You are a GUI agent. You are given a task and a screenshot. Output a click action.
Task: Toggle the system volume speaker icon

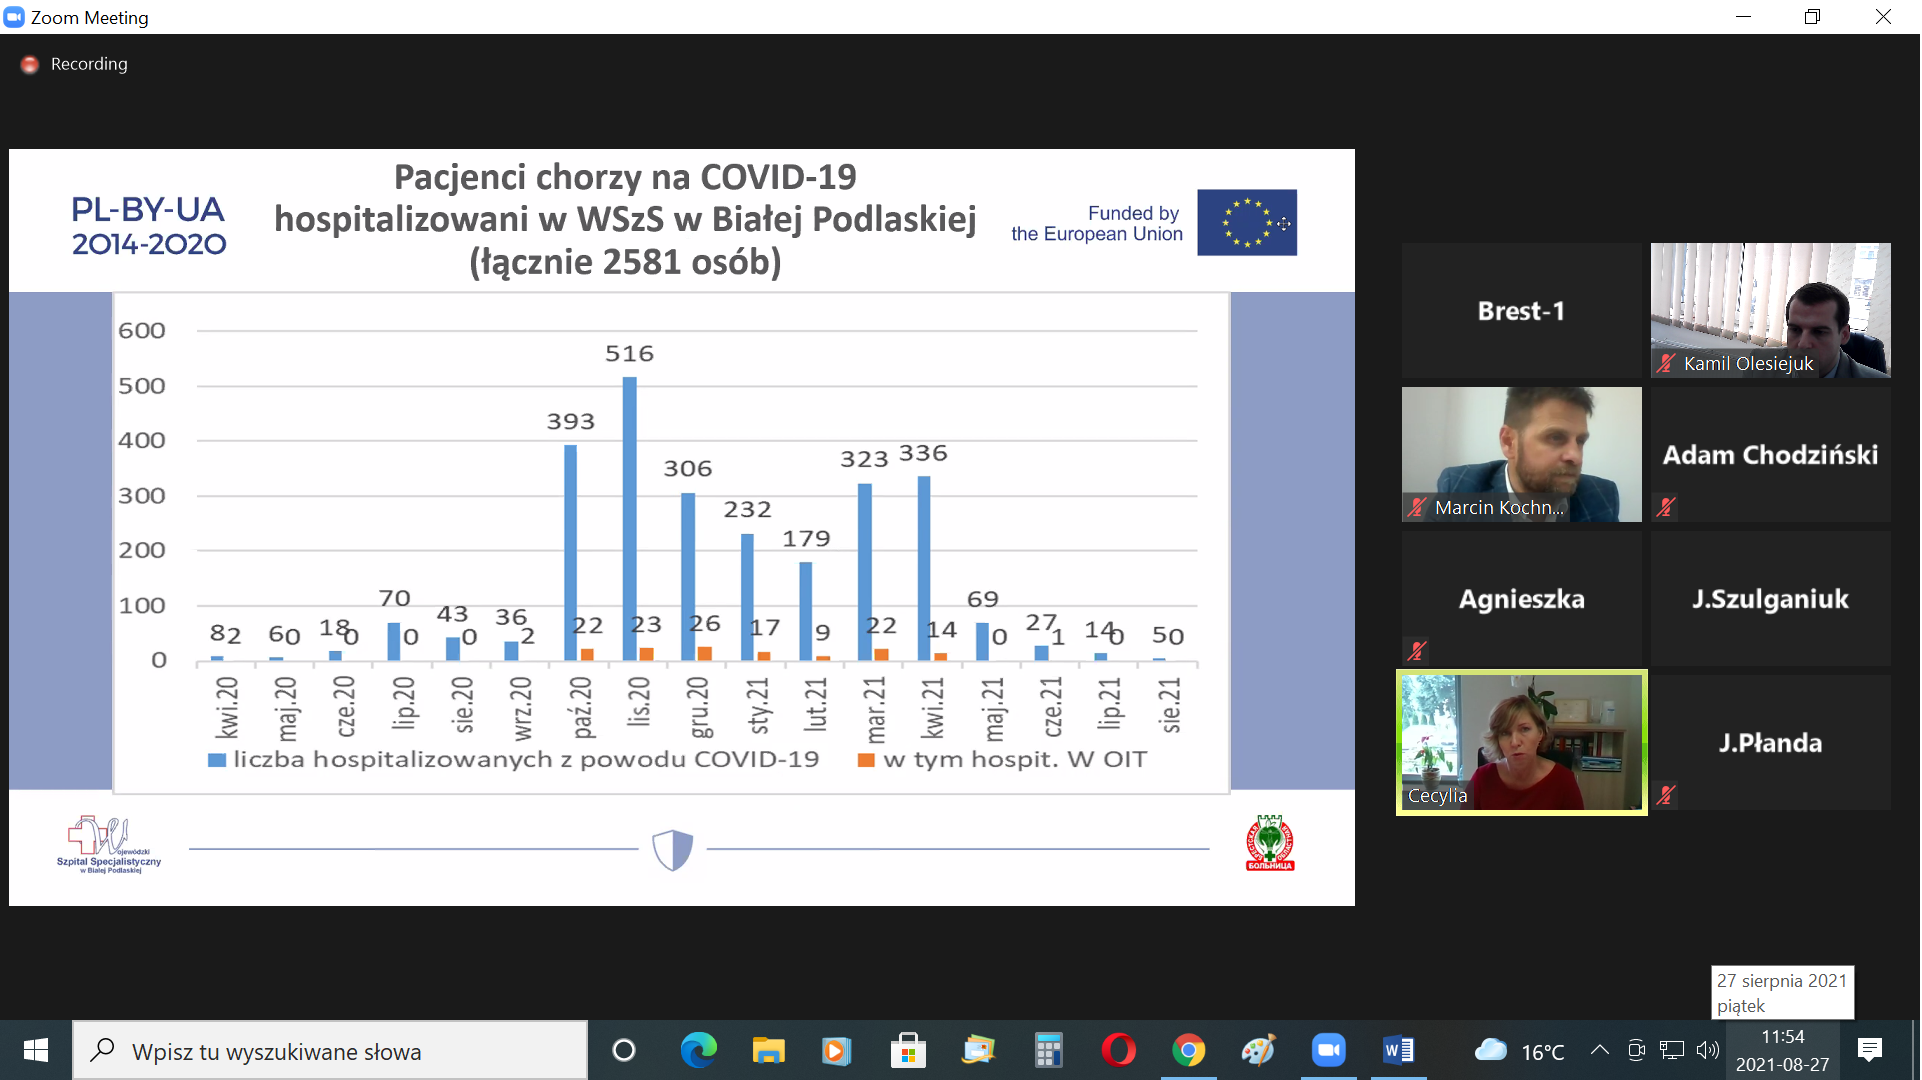[x=1708, y=1050]
